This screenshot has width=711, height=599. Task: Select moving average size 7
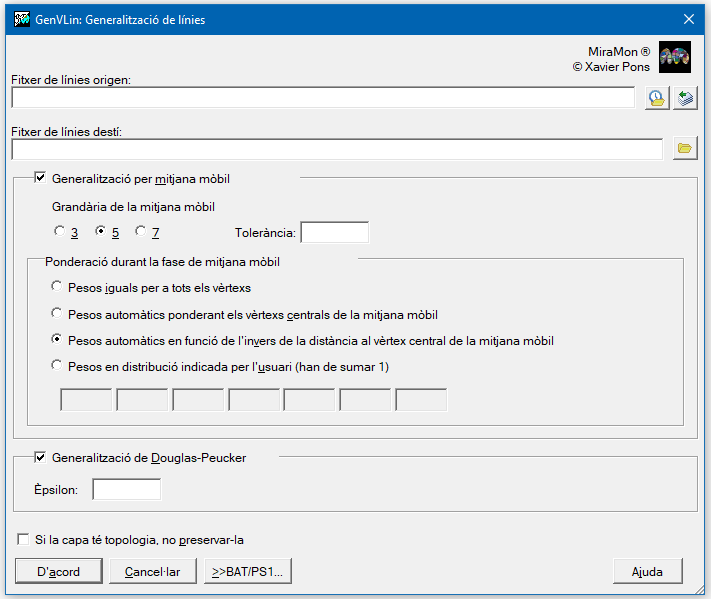tap(141, 231)
